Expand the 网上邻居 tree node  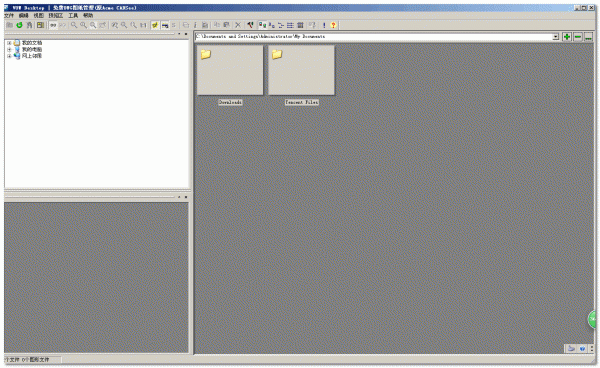tap(9, 56)
